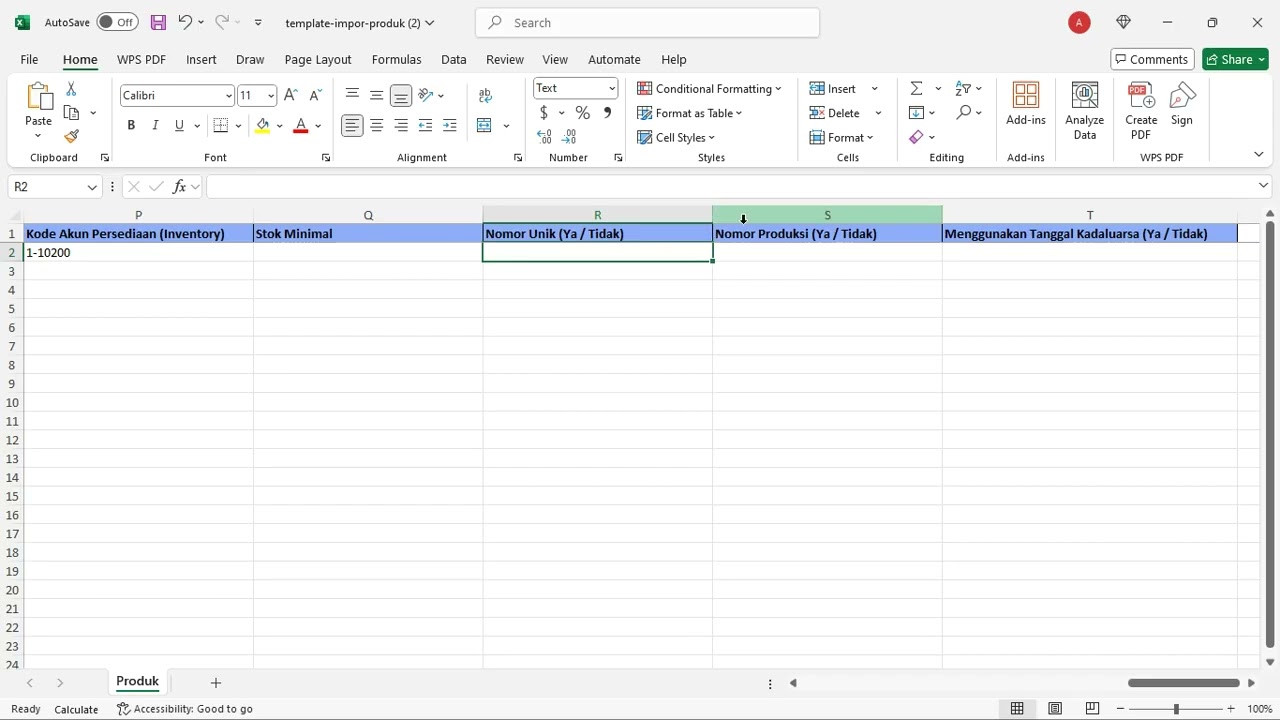This screenshot has width=1280, height=720.
Task: Click the Add-ins button
Action: [1026, 104]
